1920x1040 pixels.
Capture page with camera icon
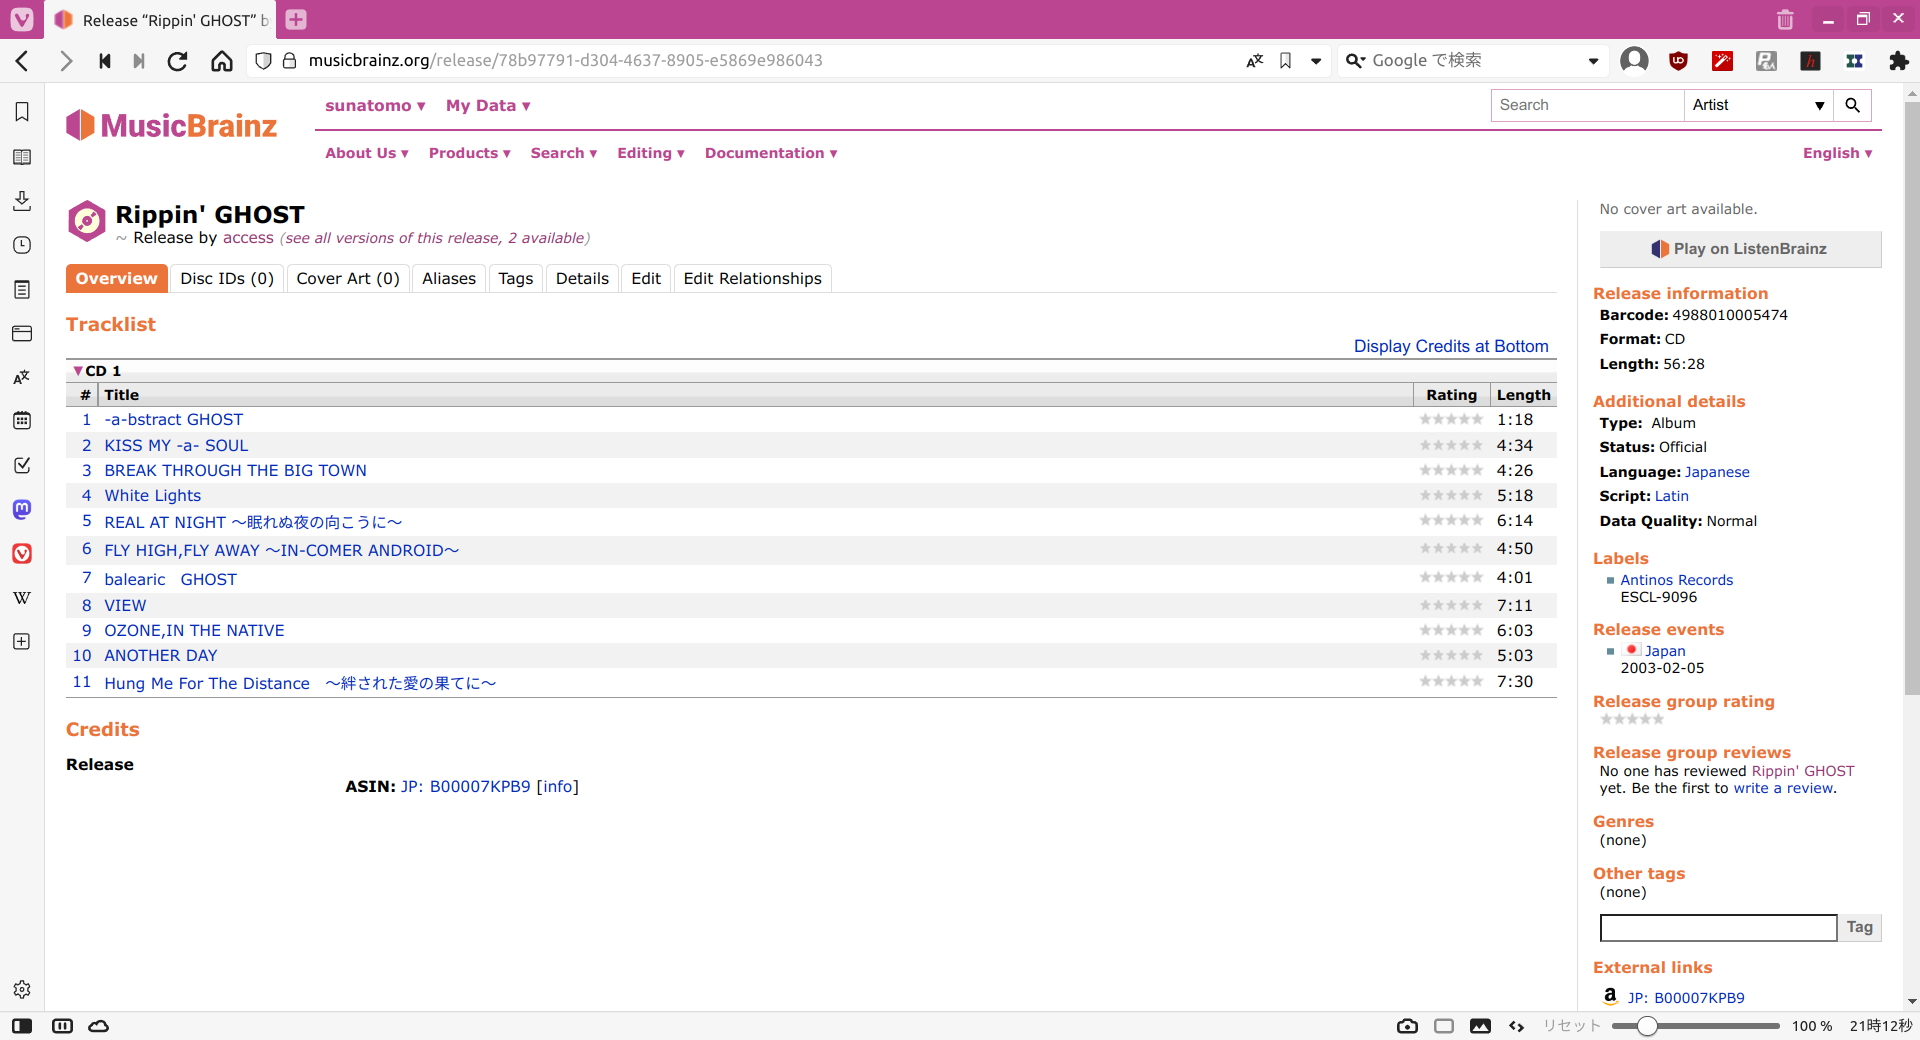pos(1407,1026)
